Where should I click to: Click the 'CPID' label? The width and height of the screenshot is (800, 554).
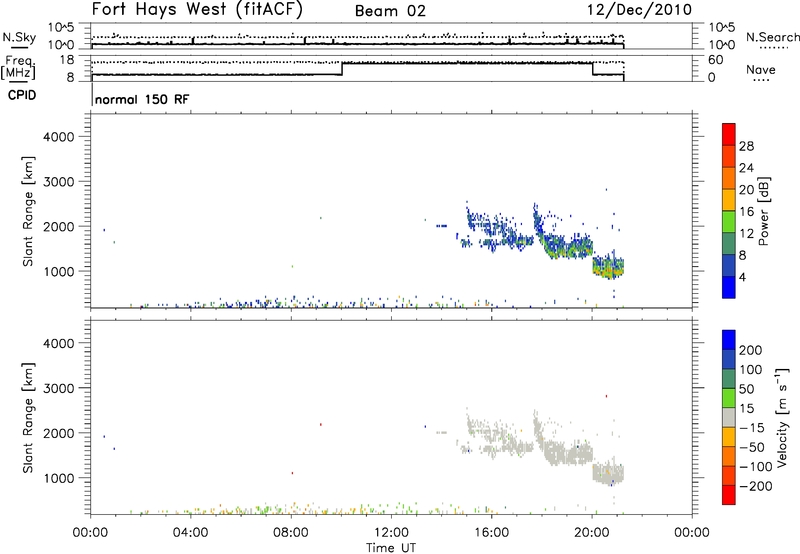tap(22, 95)
